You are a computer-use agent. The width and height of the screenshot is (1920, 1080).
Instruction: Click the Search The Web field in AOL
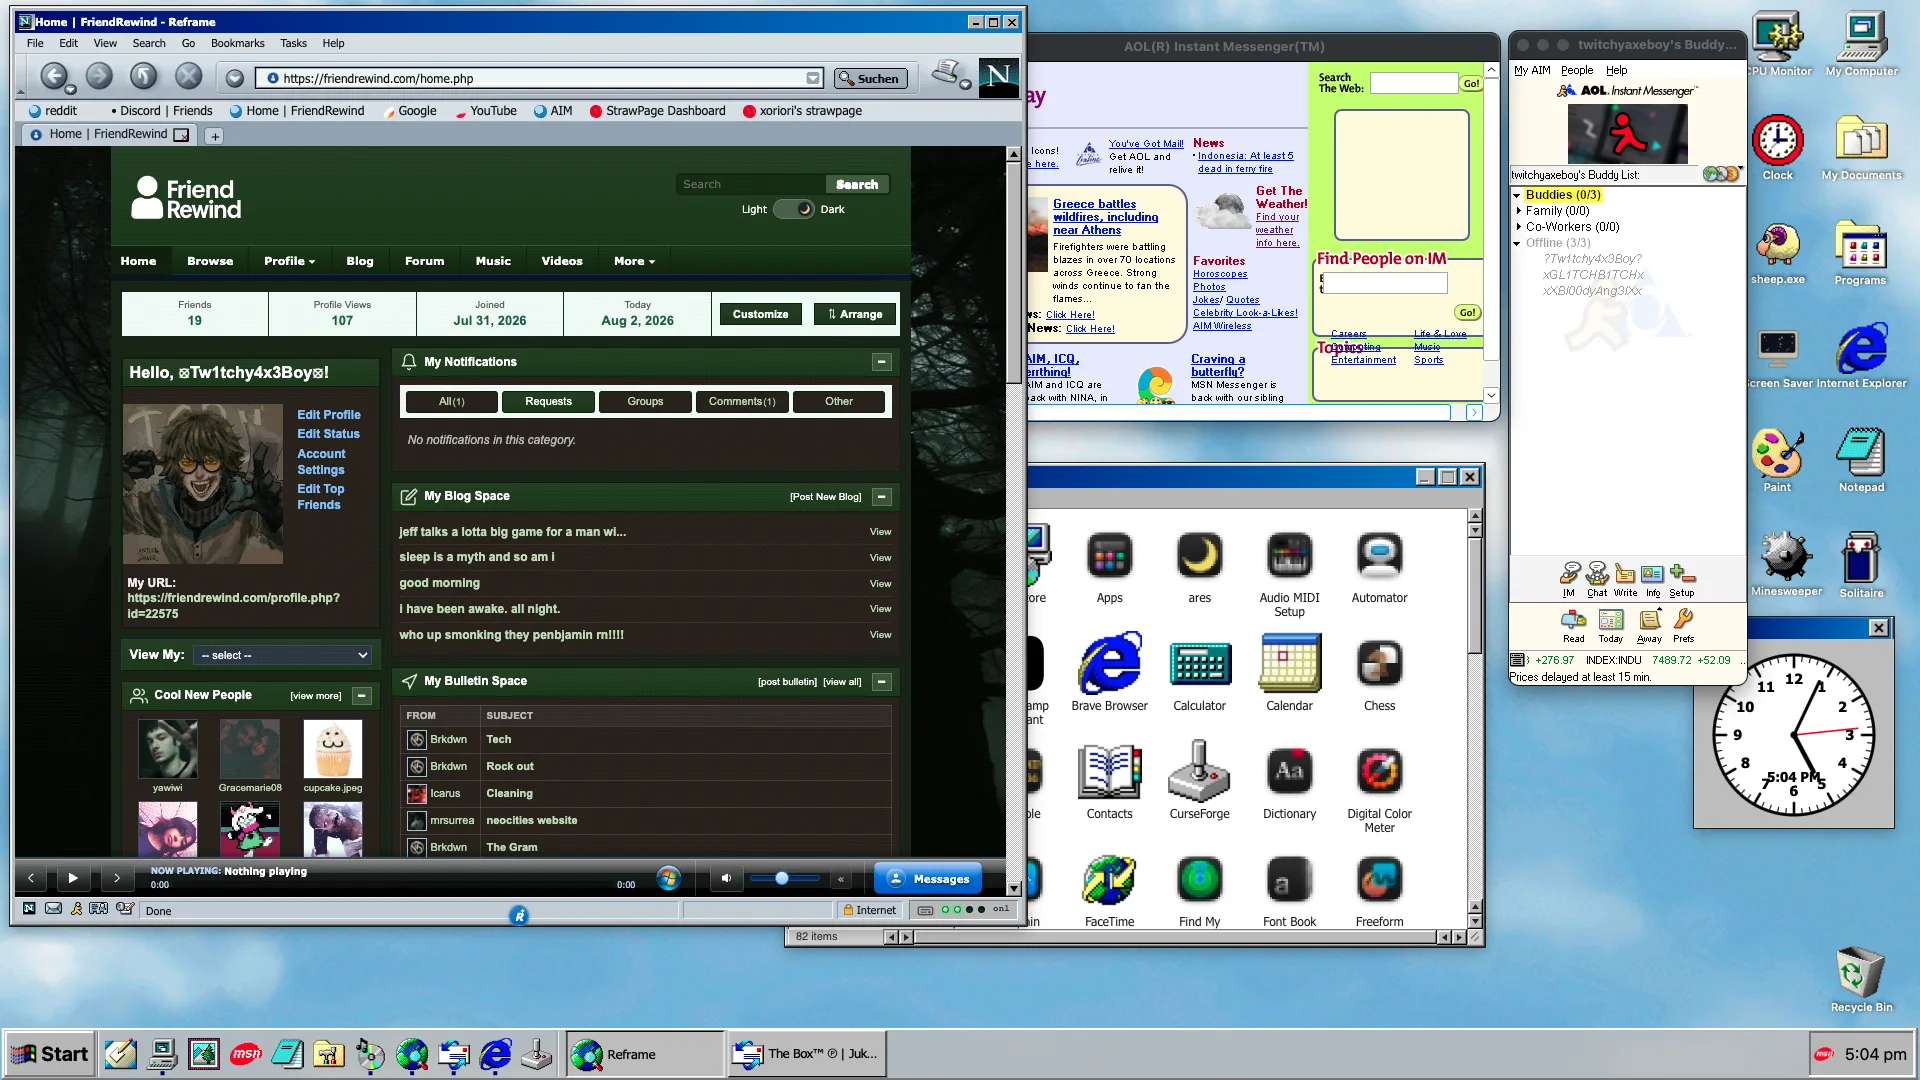1413,83
